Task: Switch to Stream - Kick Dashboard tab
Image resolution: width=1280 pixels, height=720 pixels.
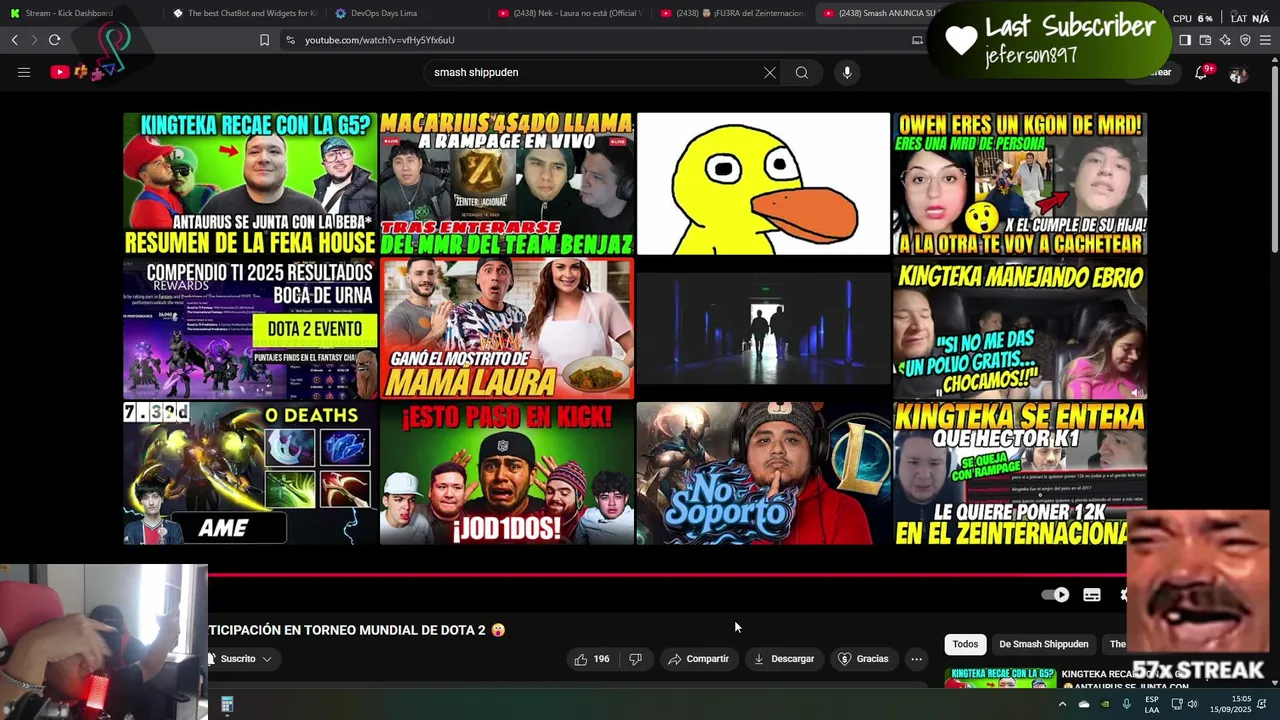Action: (x=78, y=13)
